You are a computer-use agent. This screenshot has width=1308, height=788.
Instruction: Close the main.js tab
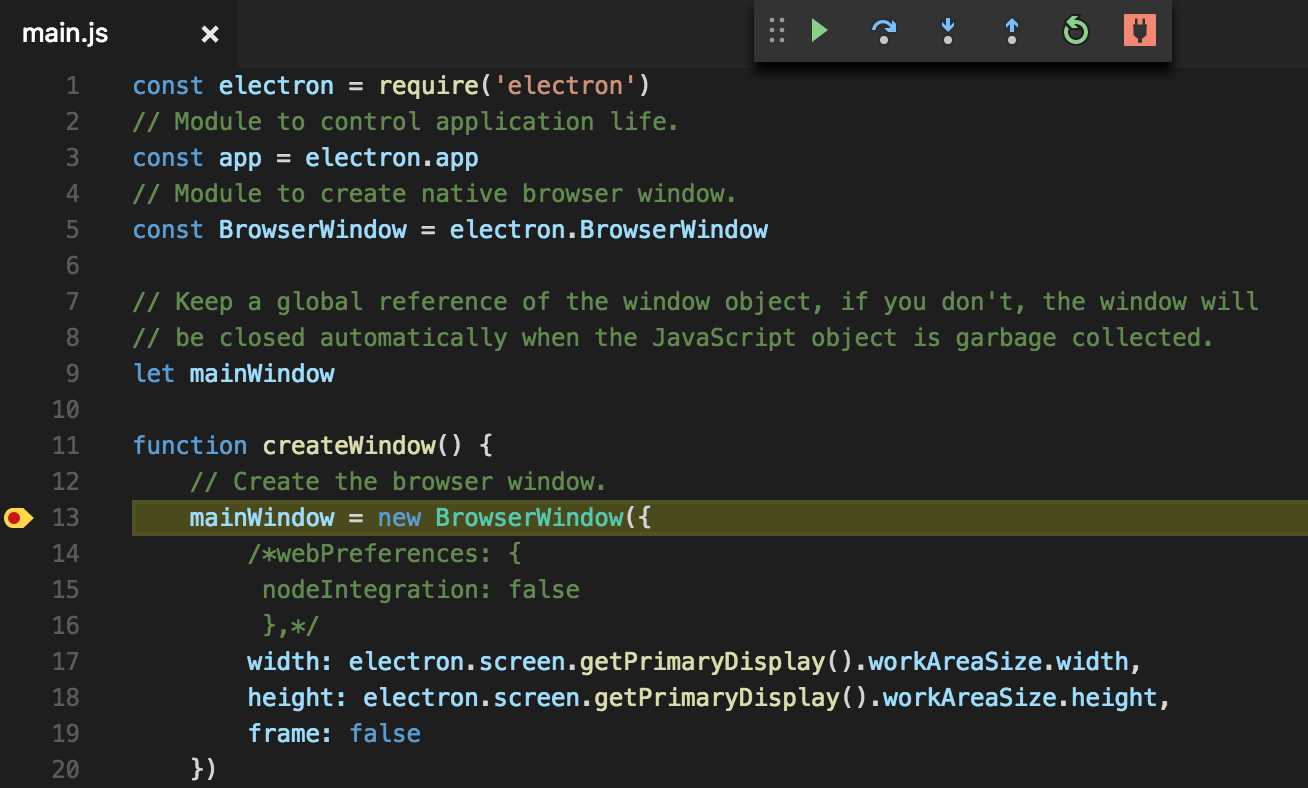(x=210, y=34)
